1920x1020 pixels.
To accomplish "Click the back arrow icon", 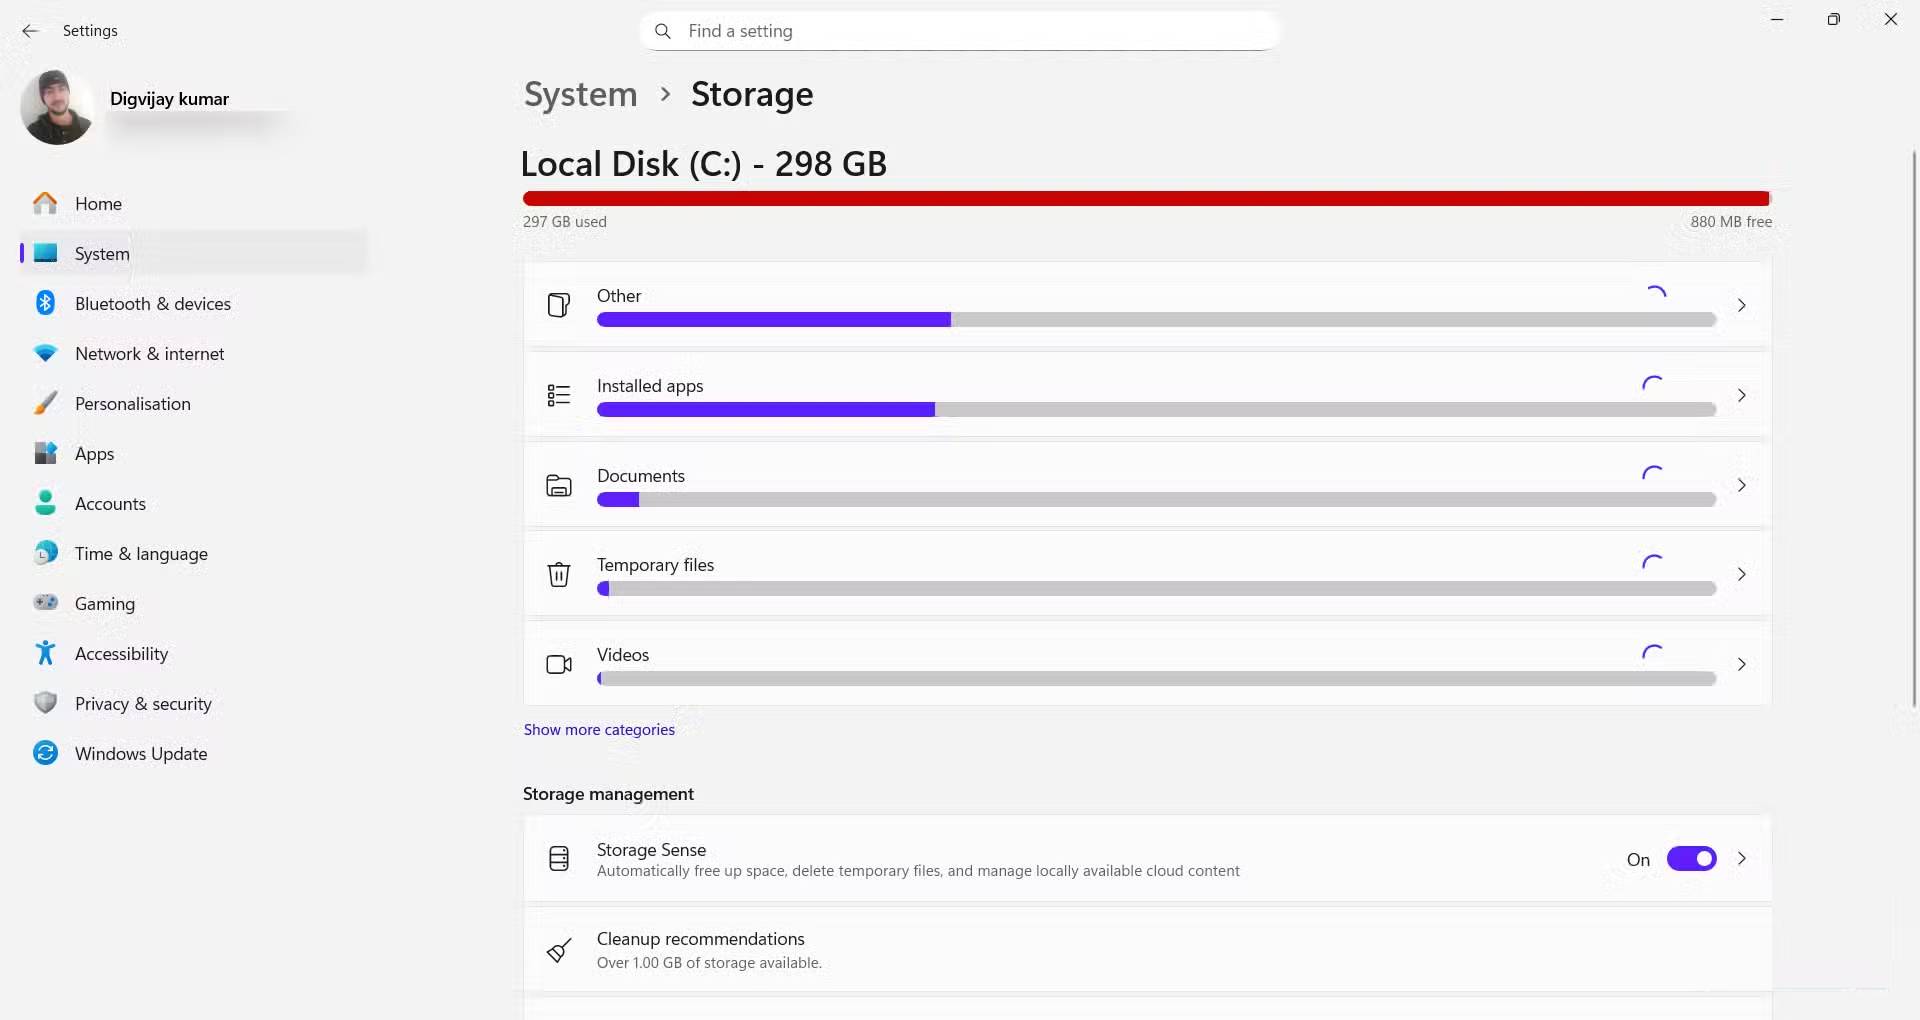I will (x=30, y=31).
